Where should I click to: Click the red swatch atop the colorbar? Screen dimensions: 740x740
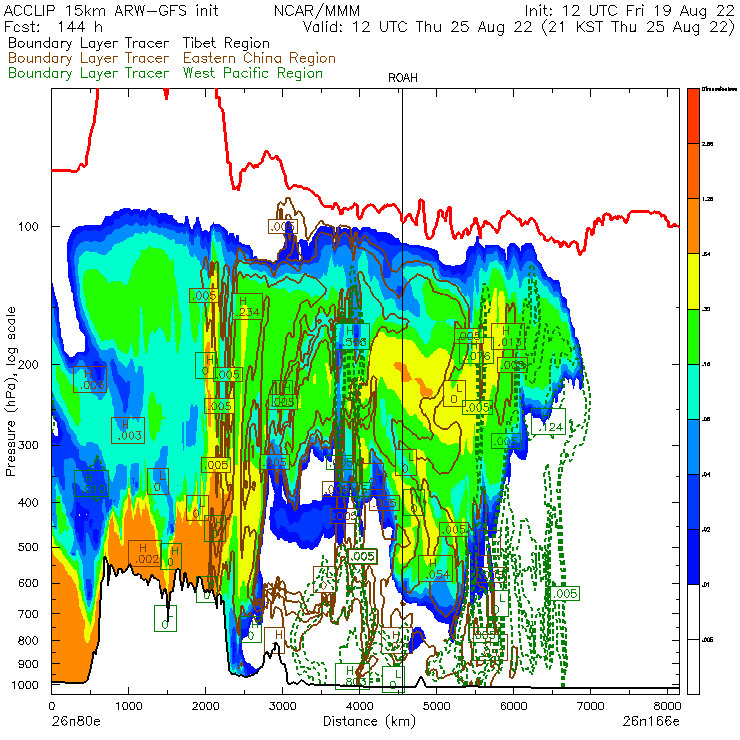[693, 116]
